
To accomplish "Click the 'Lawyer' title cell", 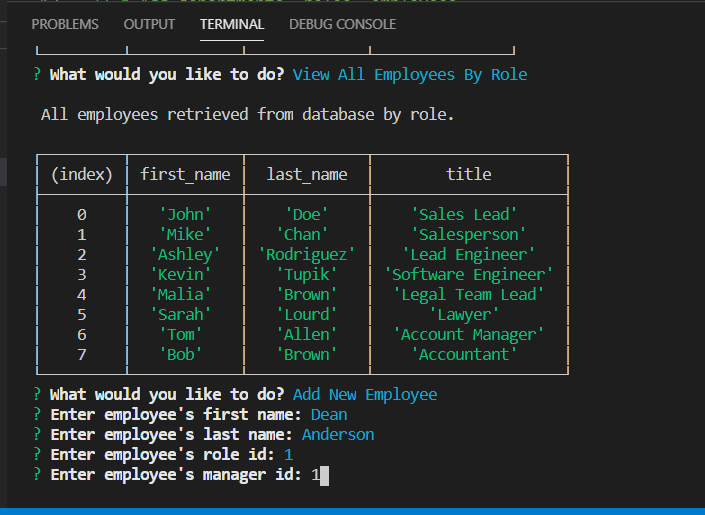I will click(464, 314).
